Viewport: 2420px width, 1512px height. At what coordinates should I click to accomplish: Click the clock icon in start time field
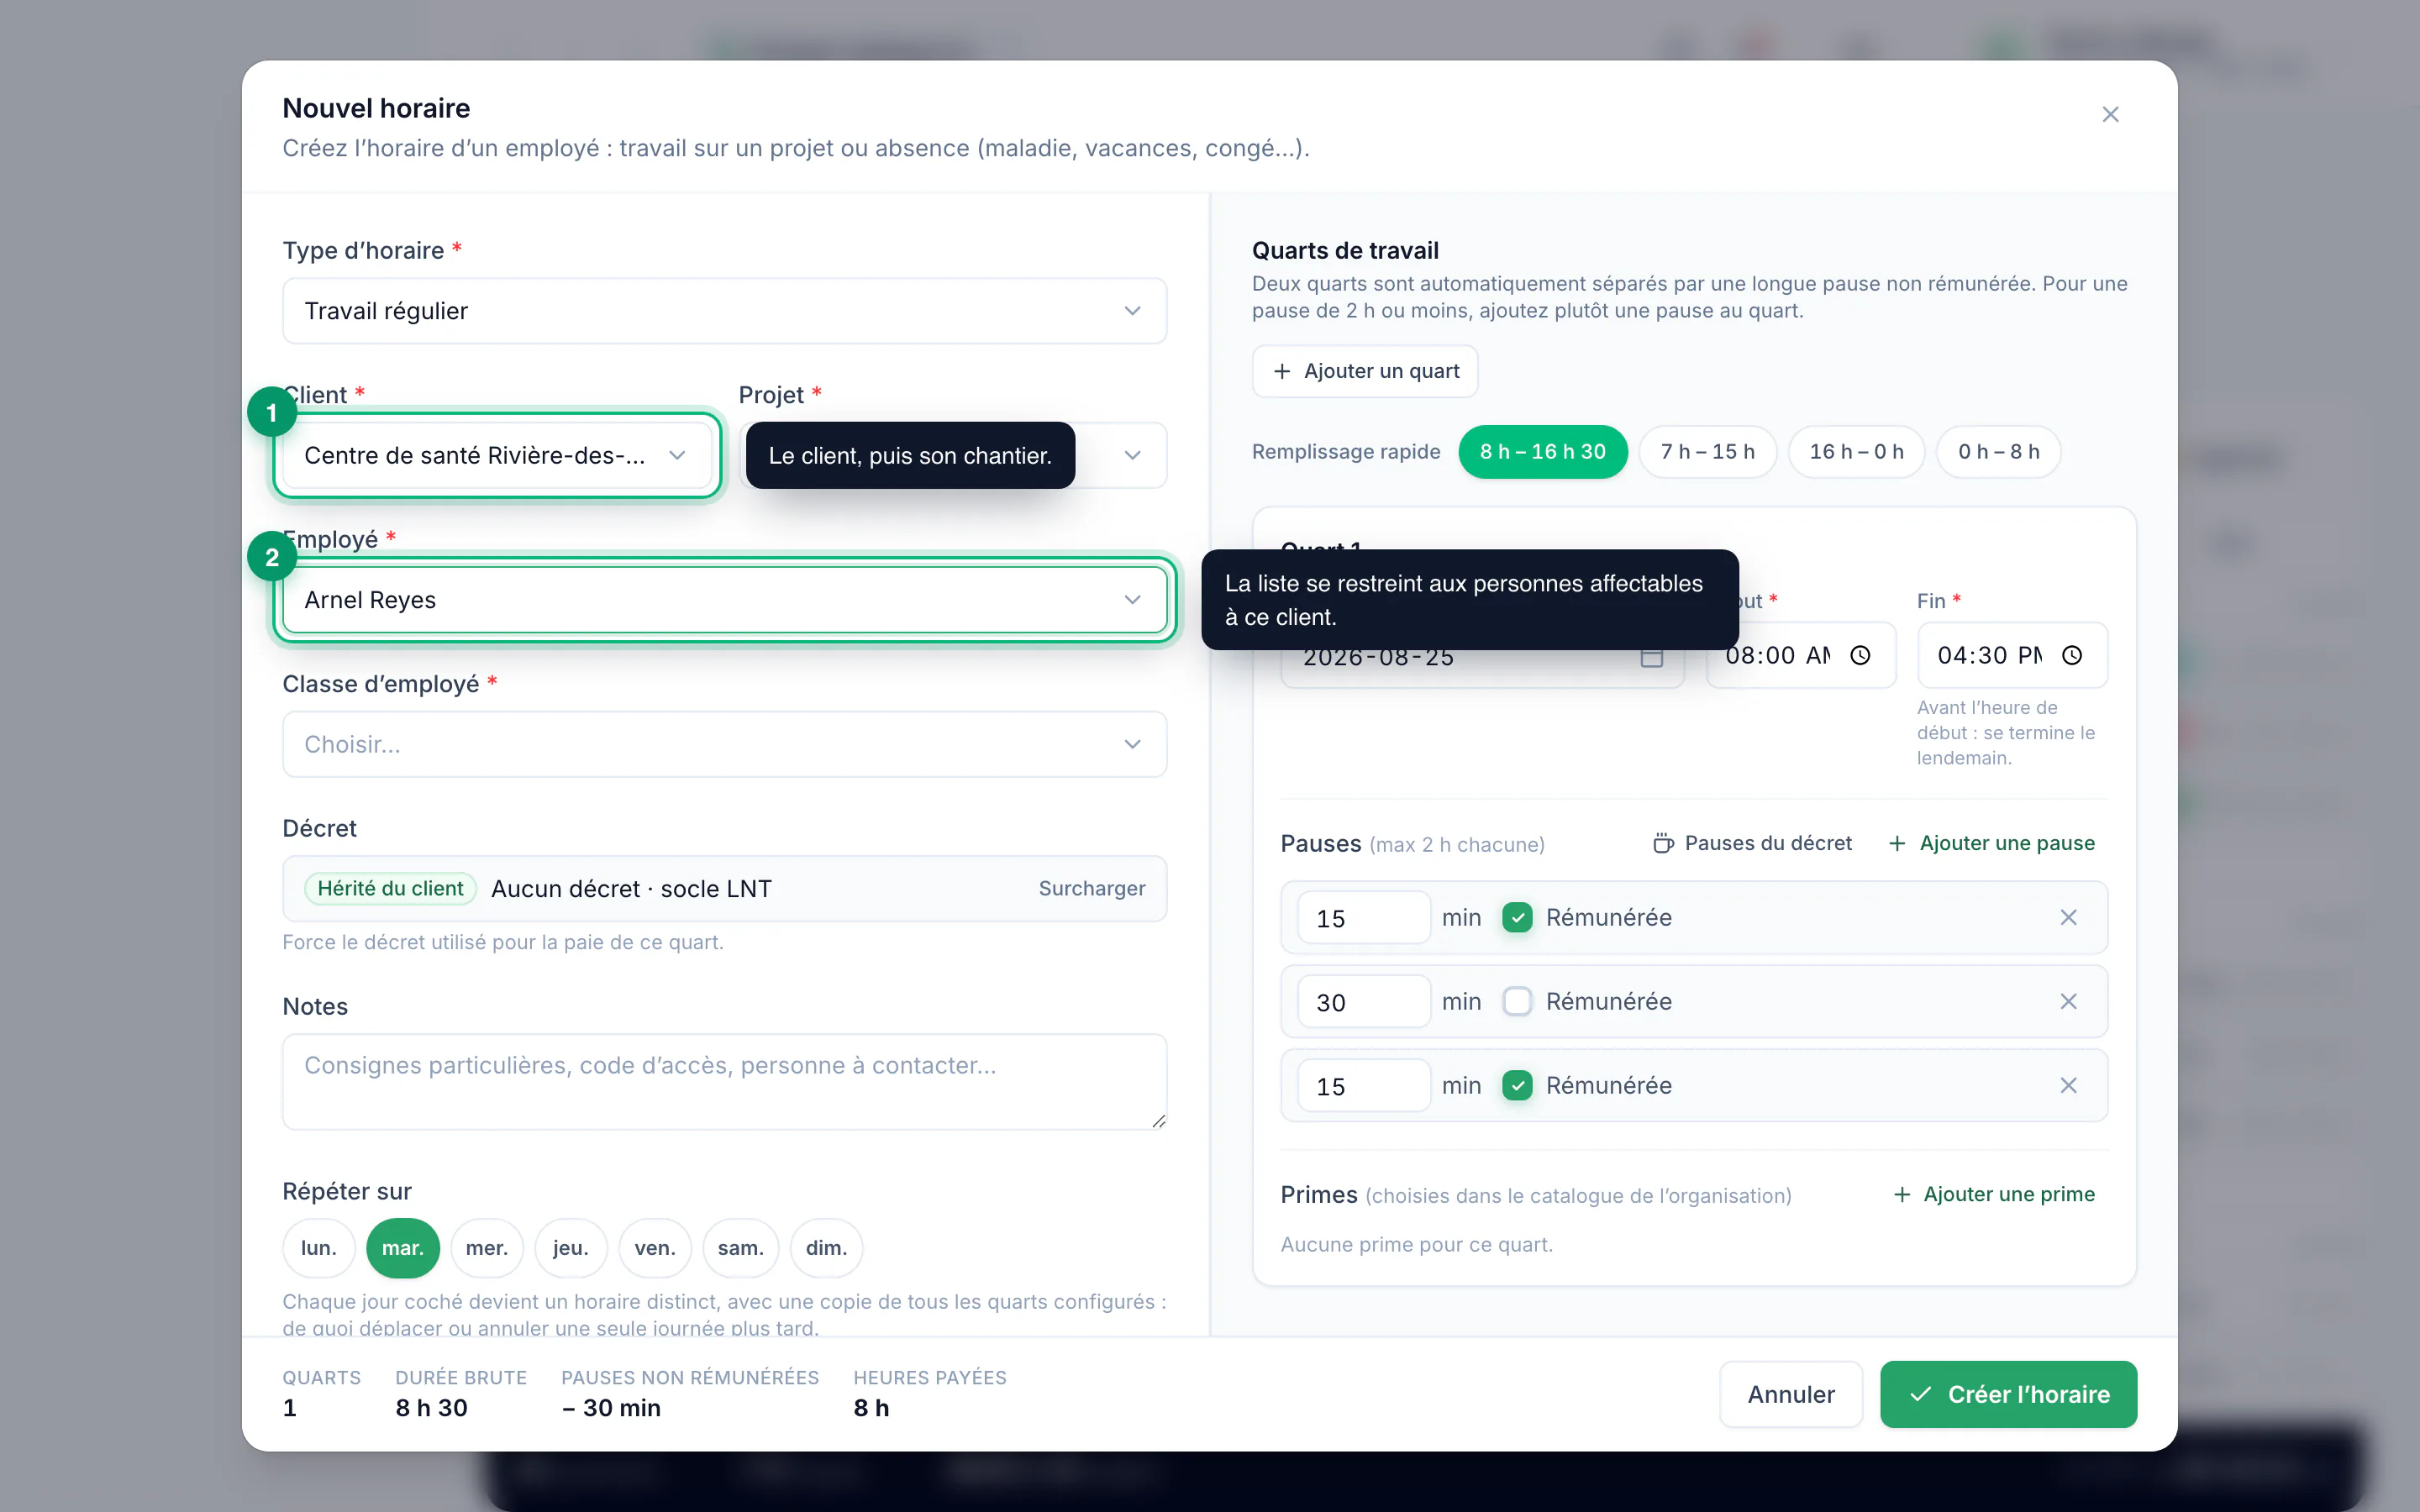[1860, 655]
